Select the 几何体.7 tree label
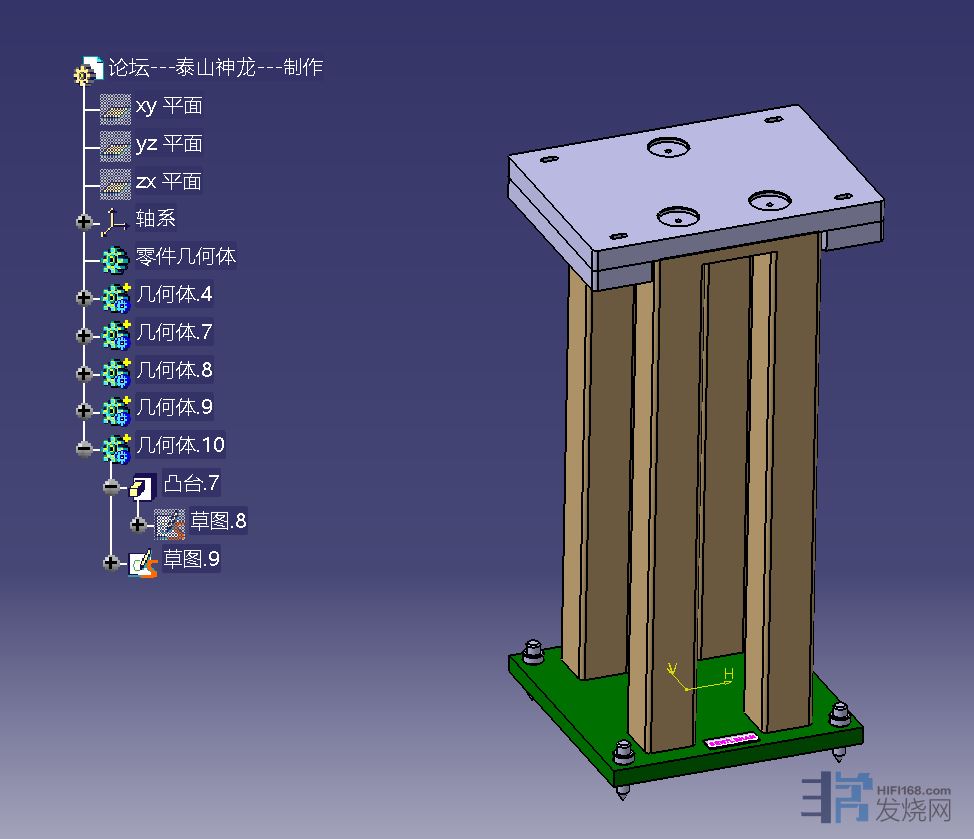 [x=174, y=332]
